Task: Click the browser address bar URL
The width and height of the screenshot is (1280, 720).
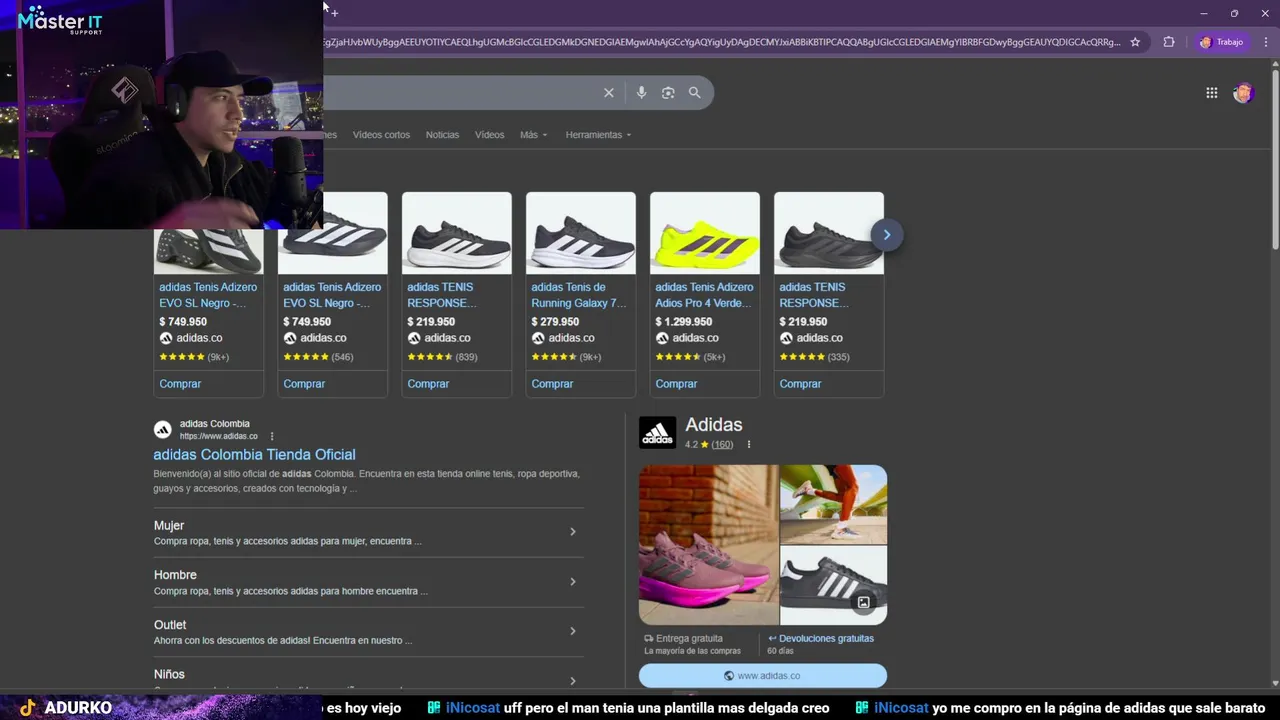Action: pyautogui.click(x=720, y=42)
